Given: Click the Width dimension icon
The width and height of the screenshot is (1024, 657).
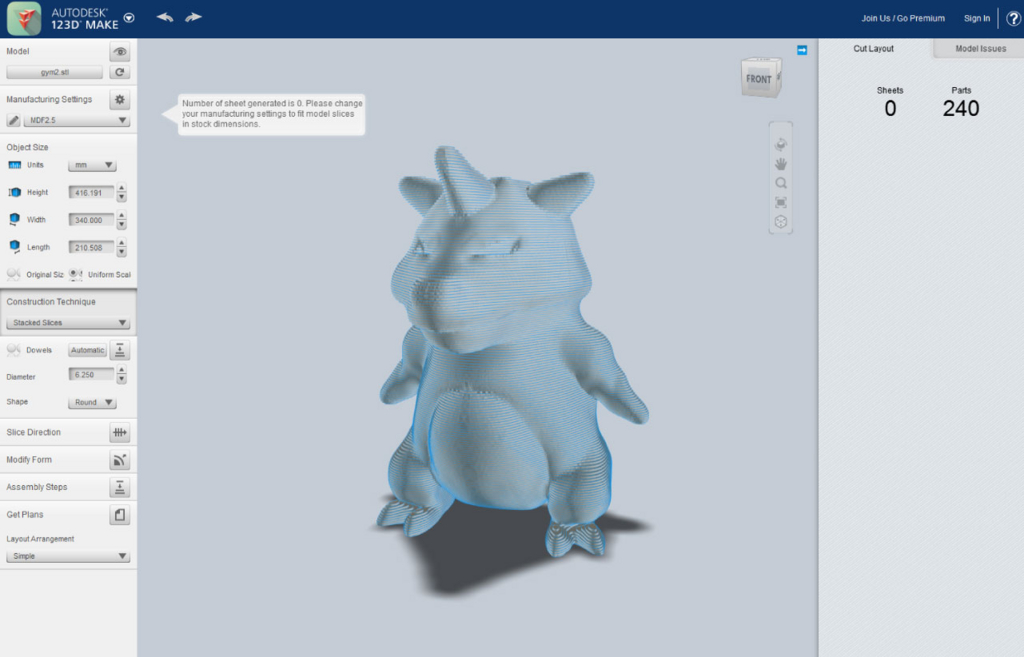Looking at the screenshot, I should pos(14,220).
